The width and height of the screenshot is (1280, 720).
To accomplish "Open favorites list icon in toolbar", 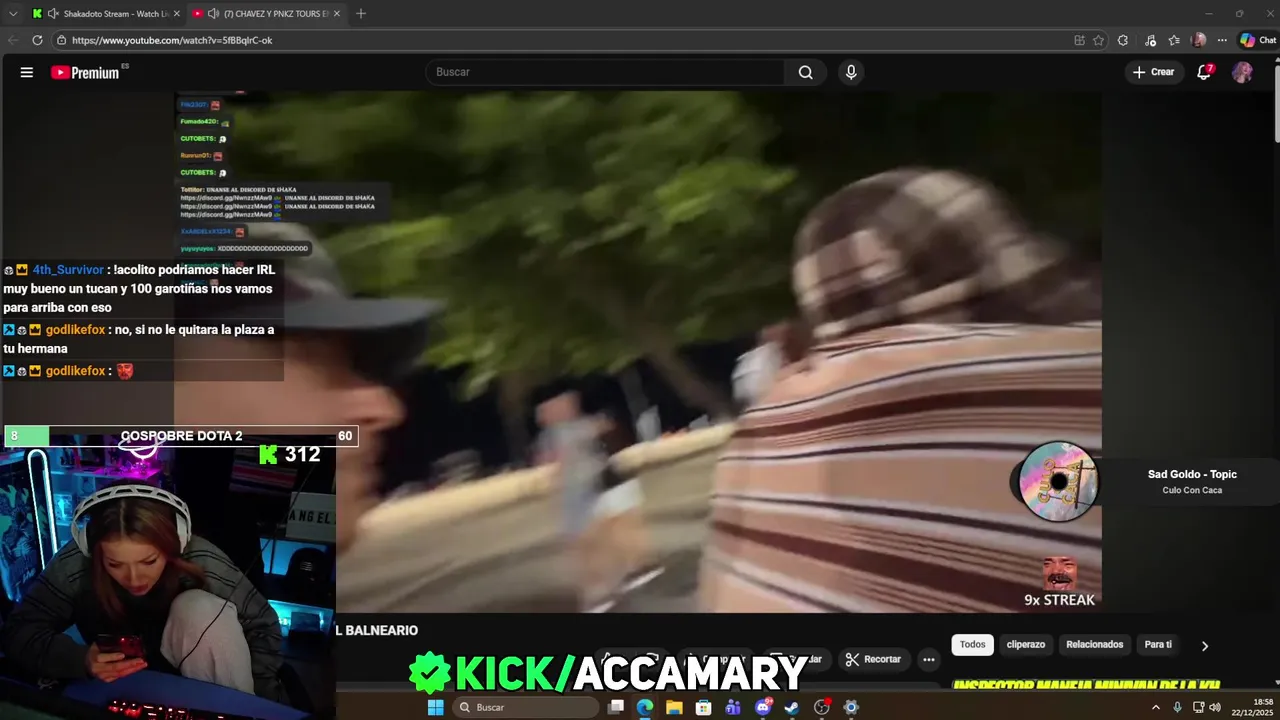I will [1174, 40].
